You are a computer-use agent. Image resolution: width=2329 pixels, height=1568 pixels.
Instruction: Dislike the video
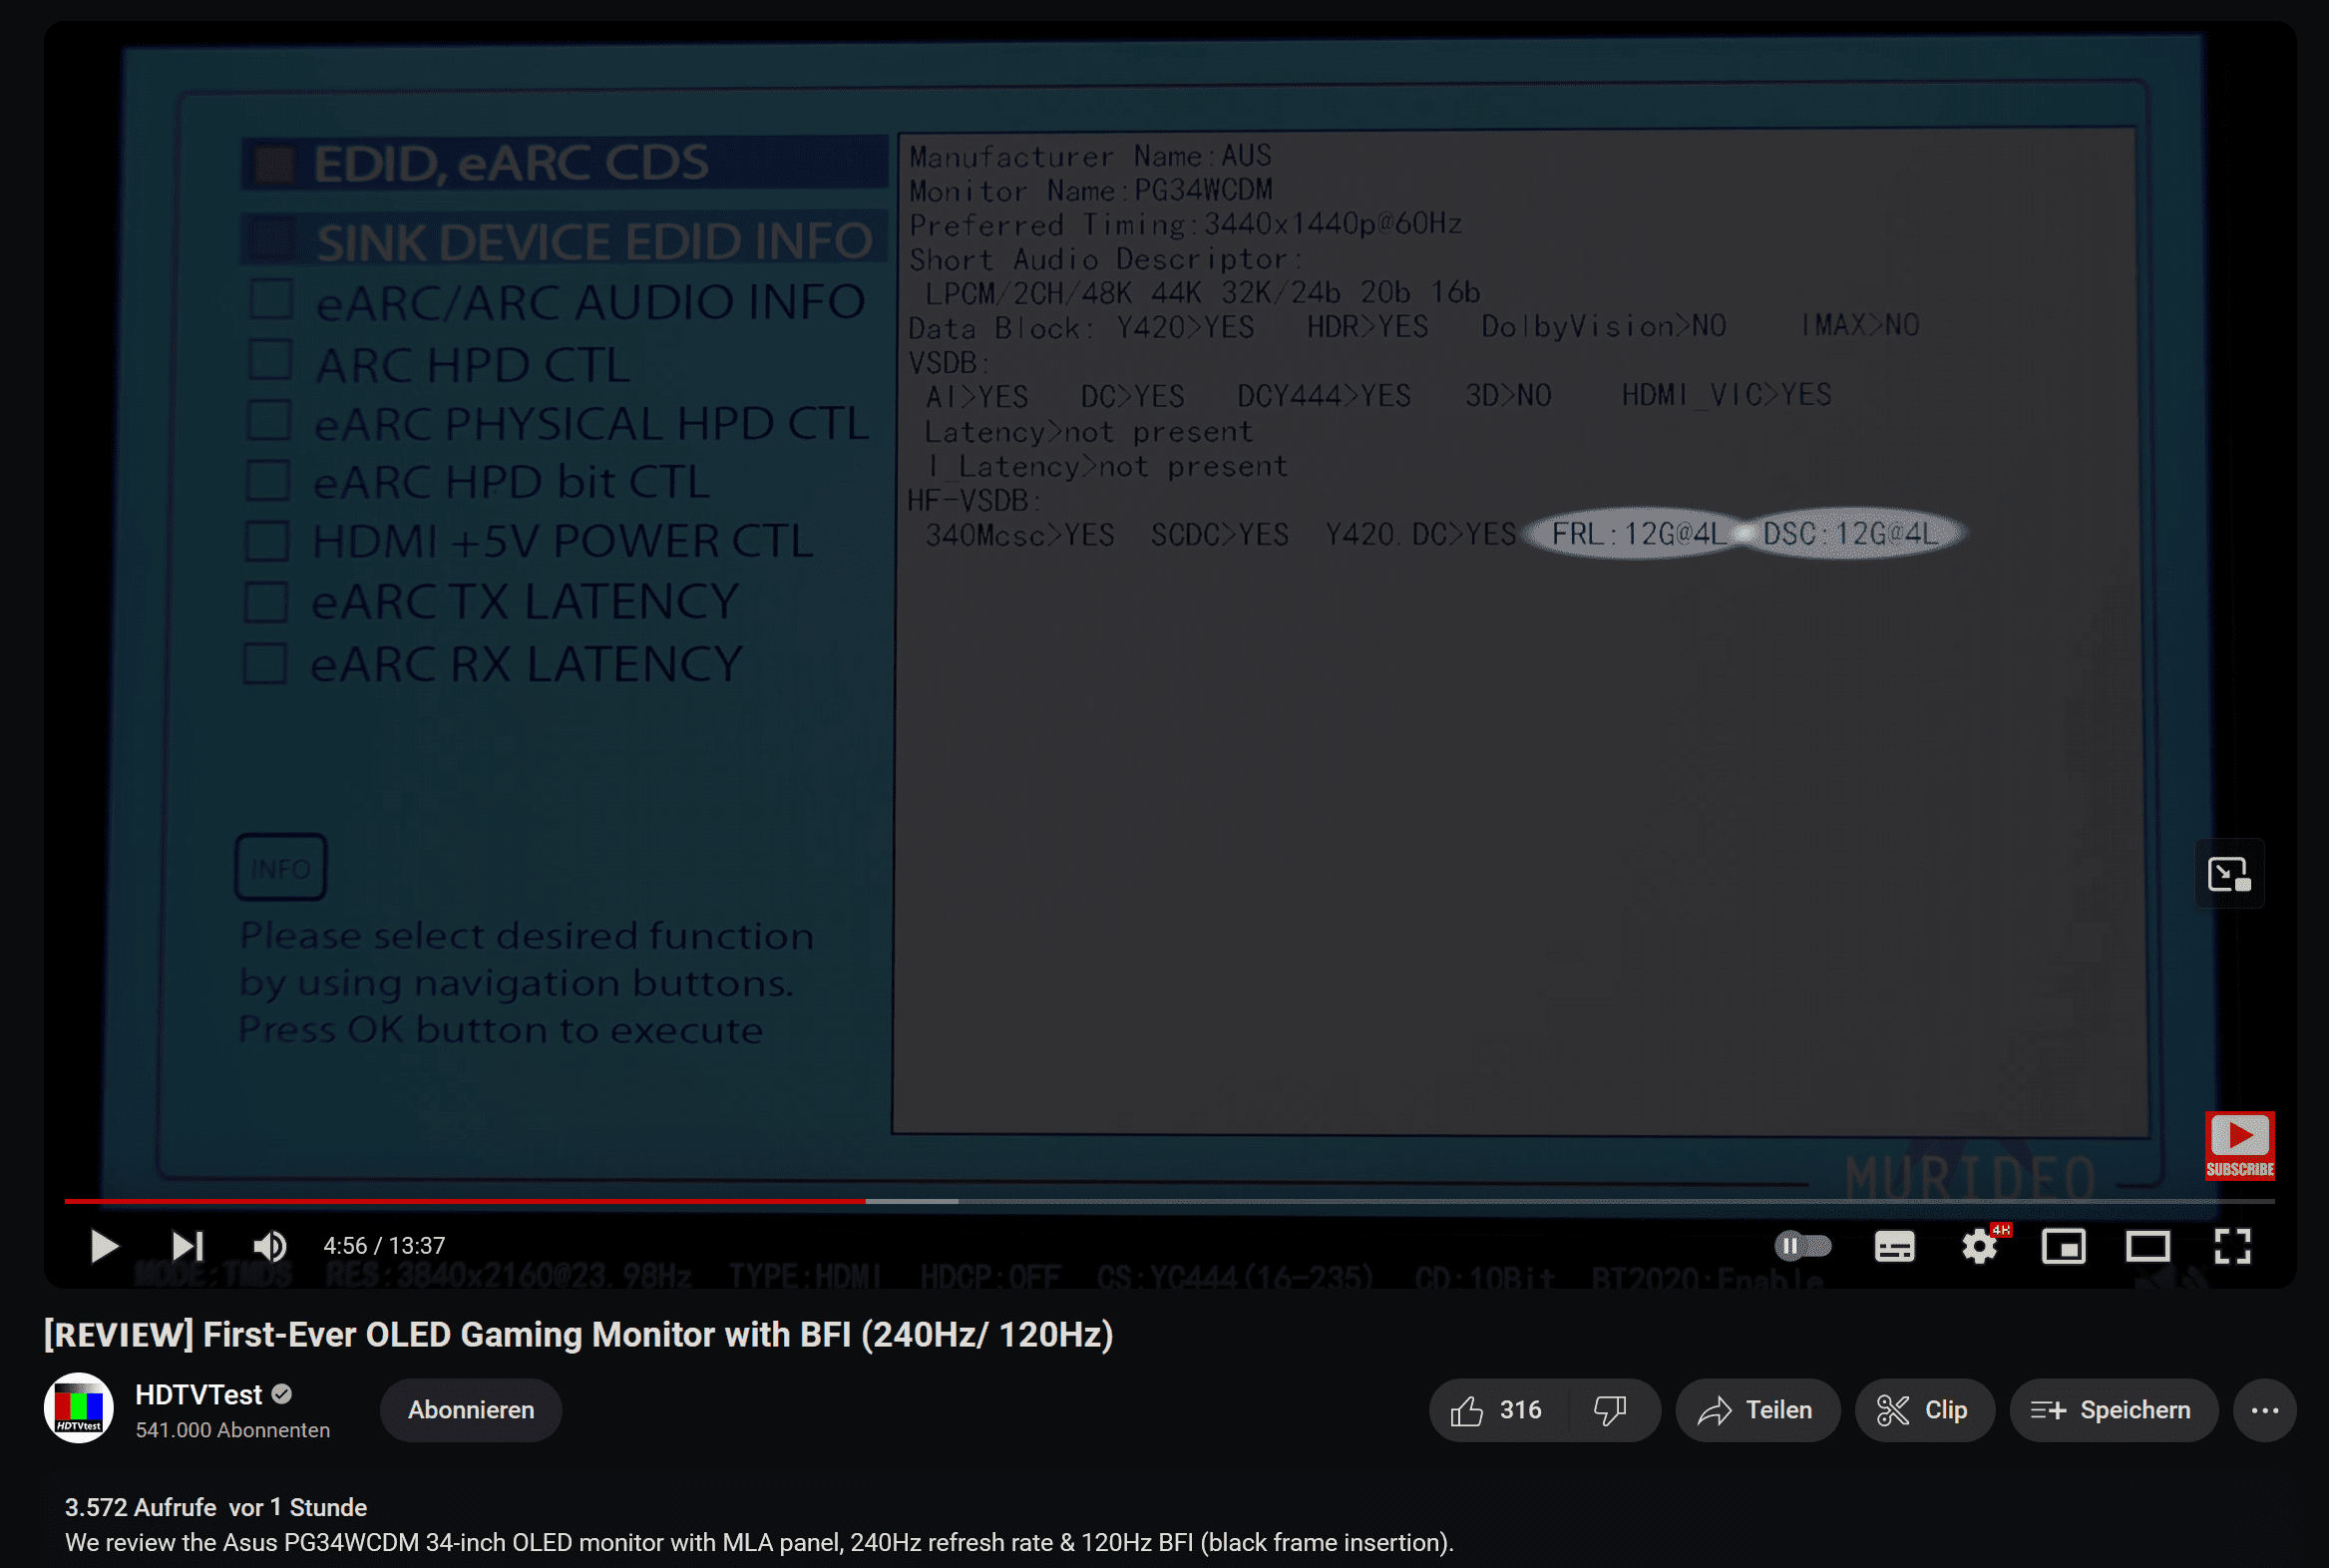[1610, 1410]
